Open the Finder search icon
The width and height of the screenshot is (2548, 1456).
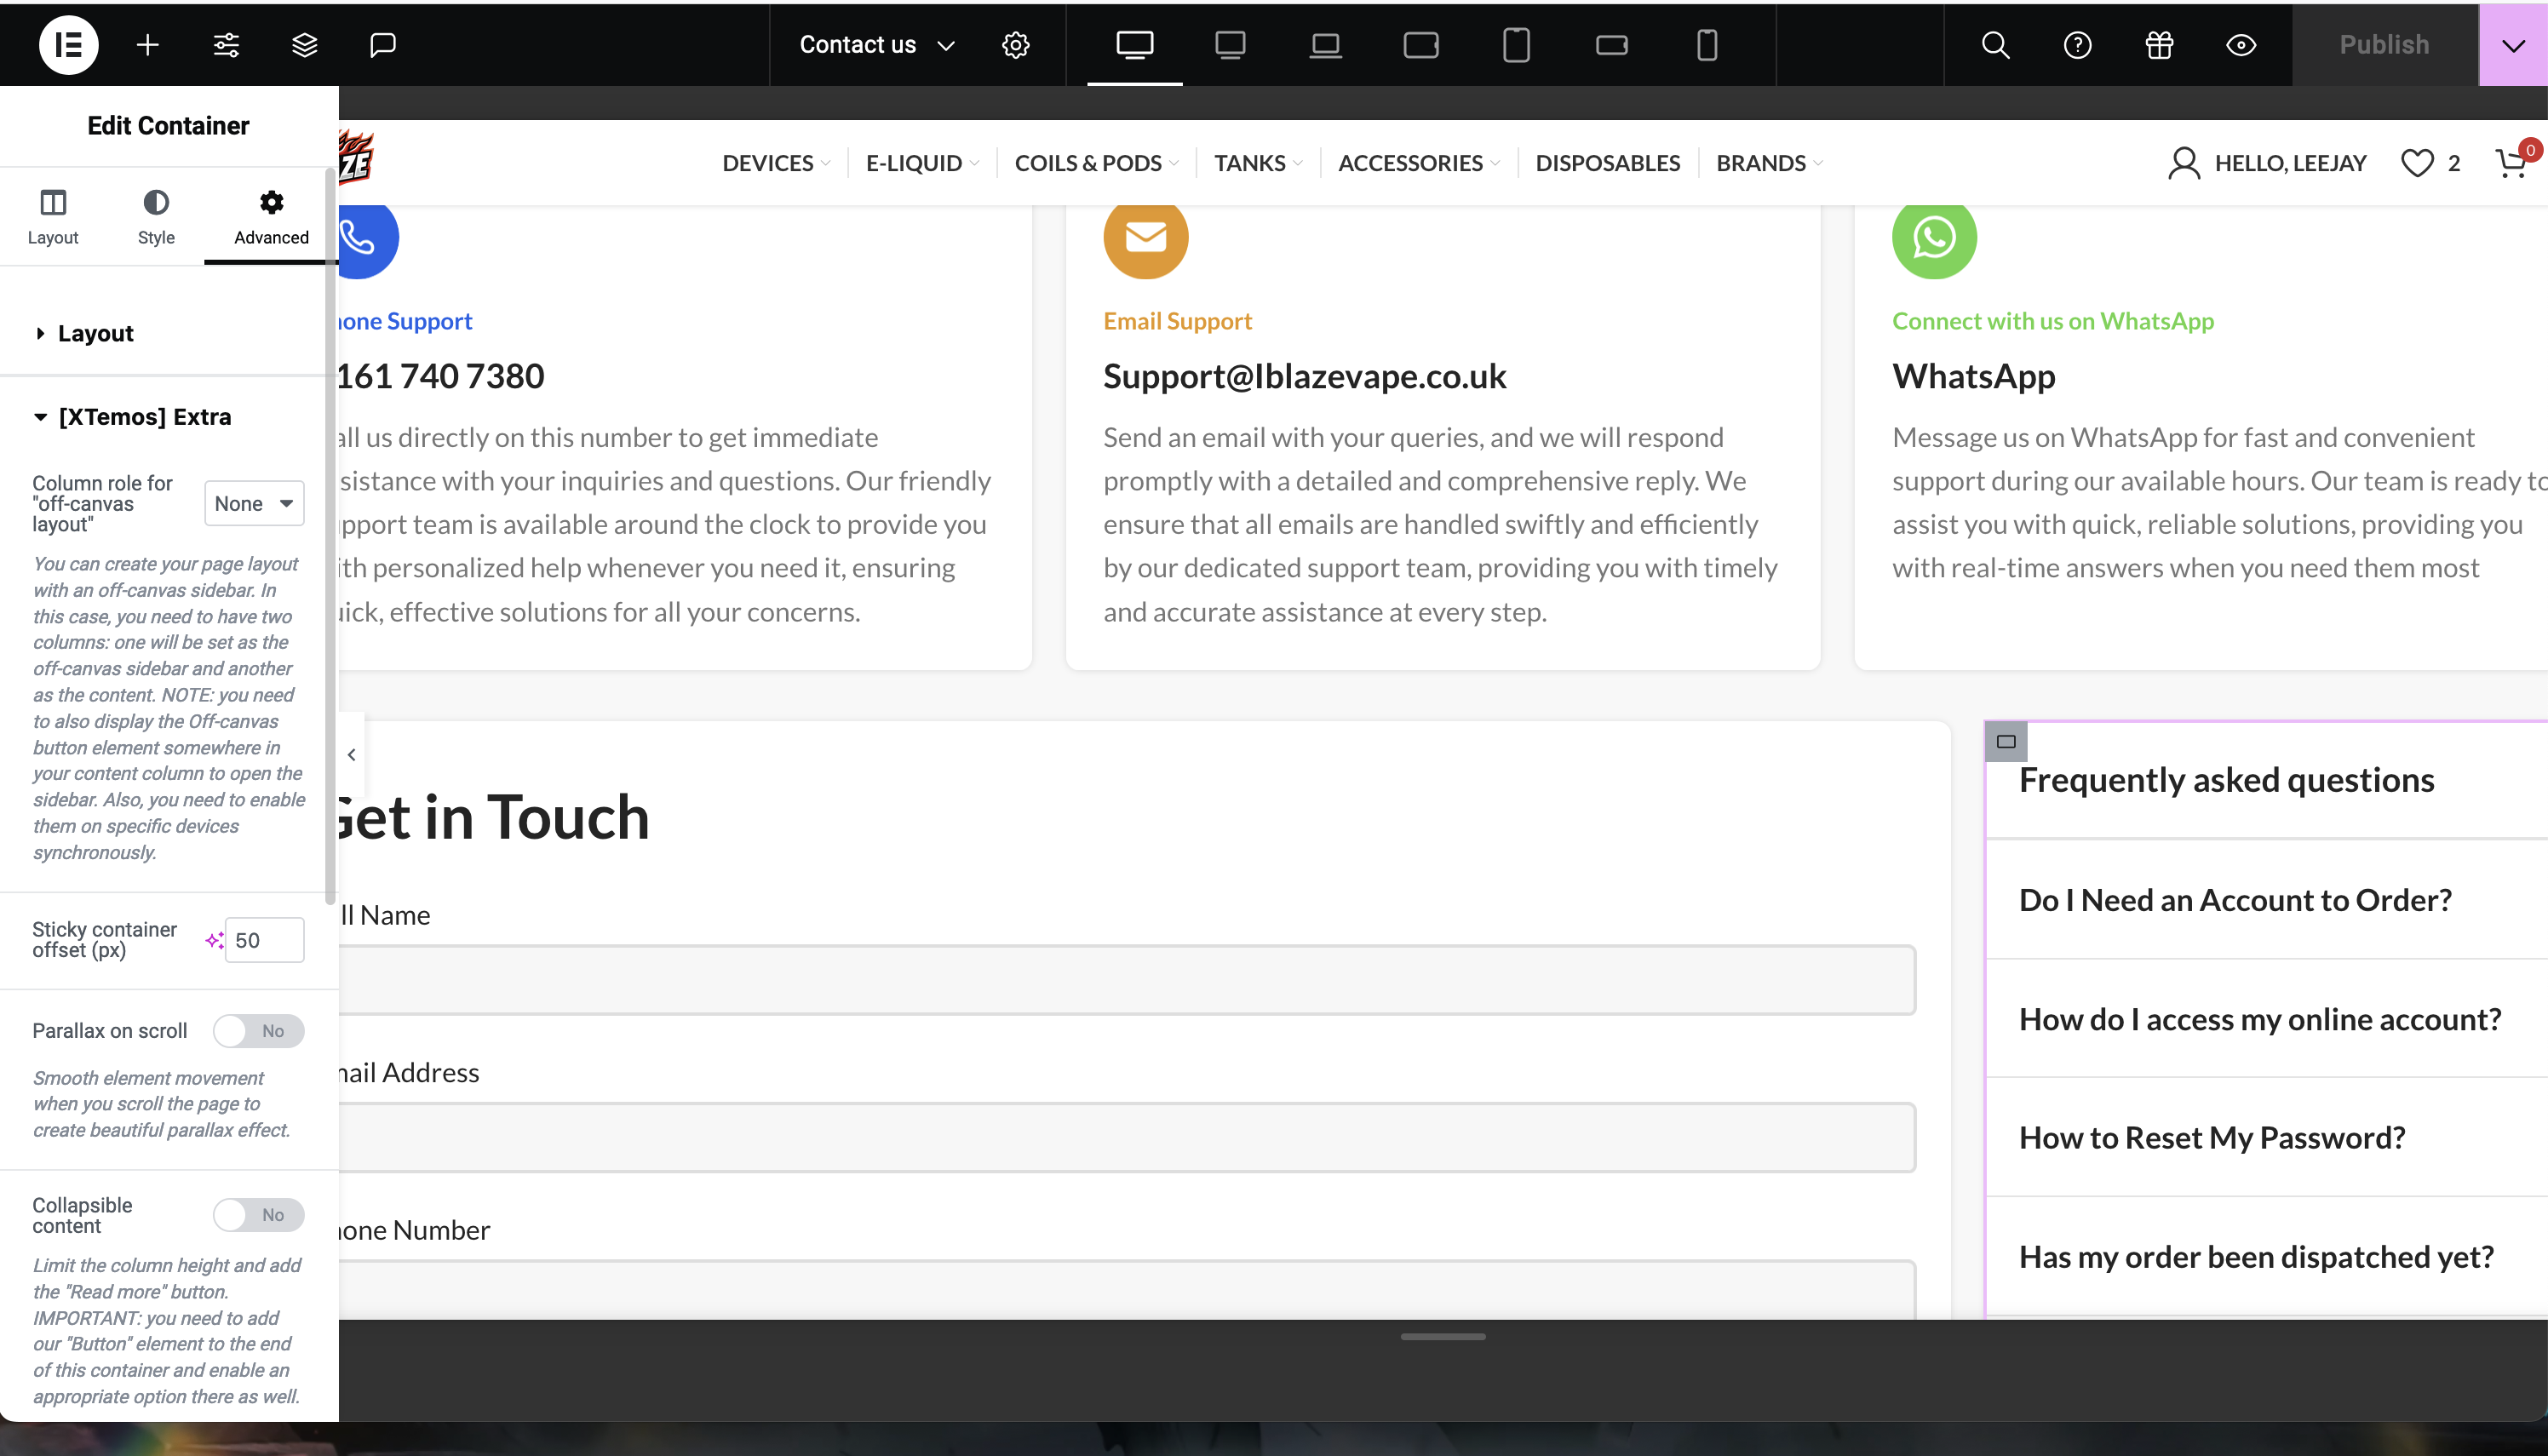tap(1995, 45)
